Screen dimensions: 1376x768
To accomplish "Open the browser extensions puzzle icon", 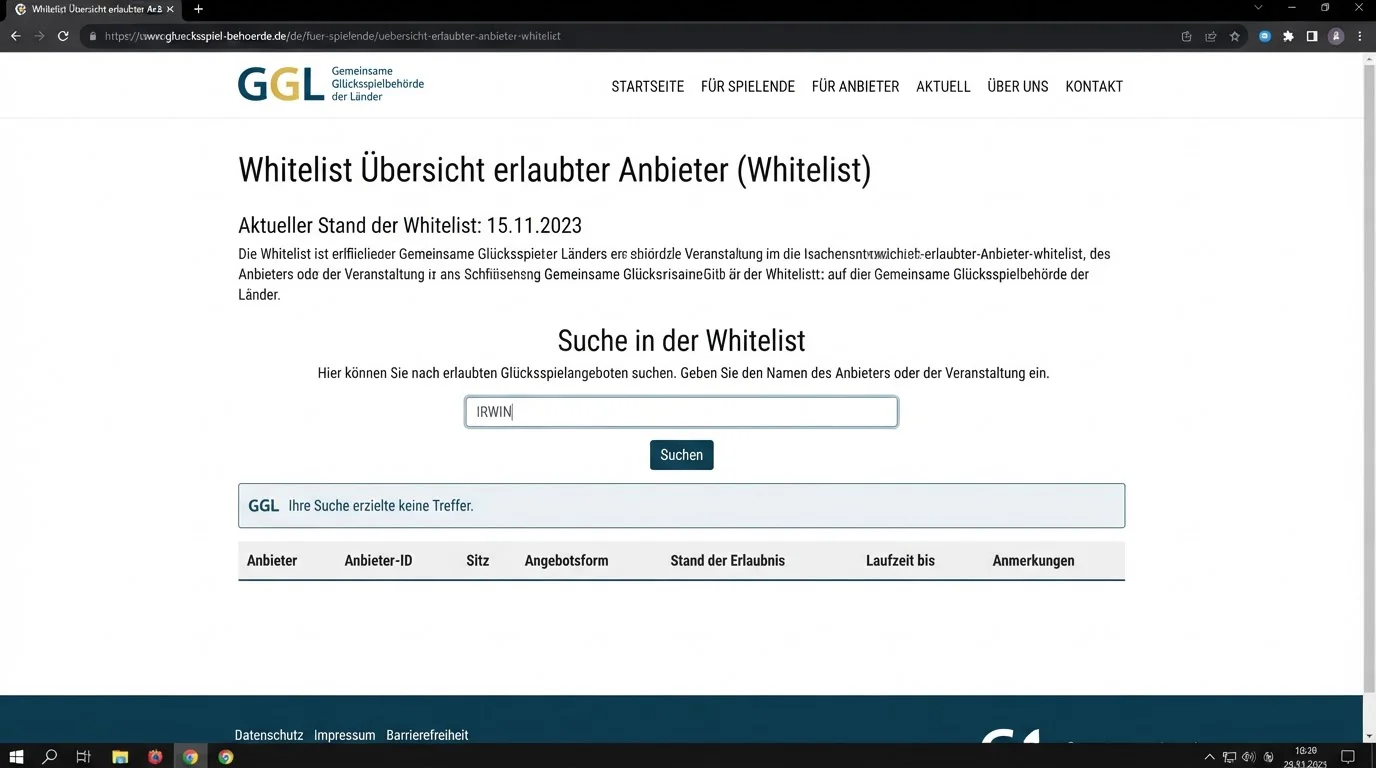I will coord(1288,36).
